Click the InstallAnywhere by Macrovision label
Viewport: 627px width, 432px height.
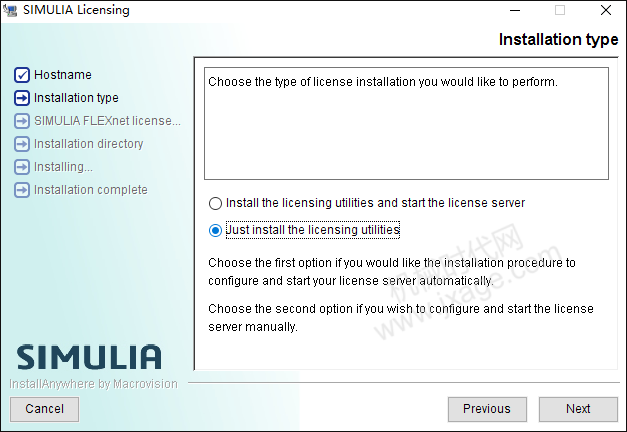93,384
